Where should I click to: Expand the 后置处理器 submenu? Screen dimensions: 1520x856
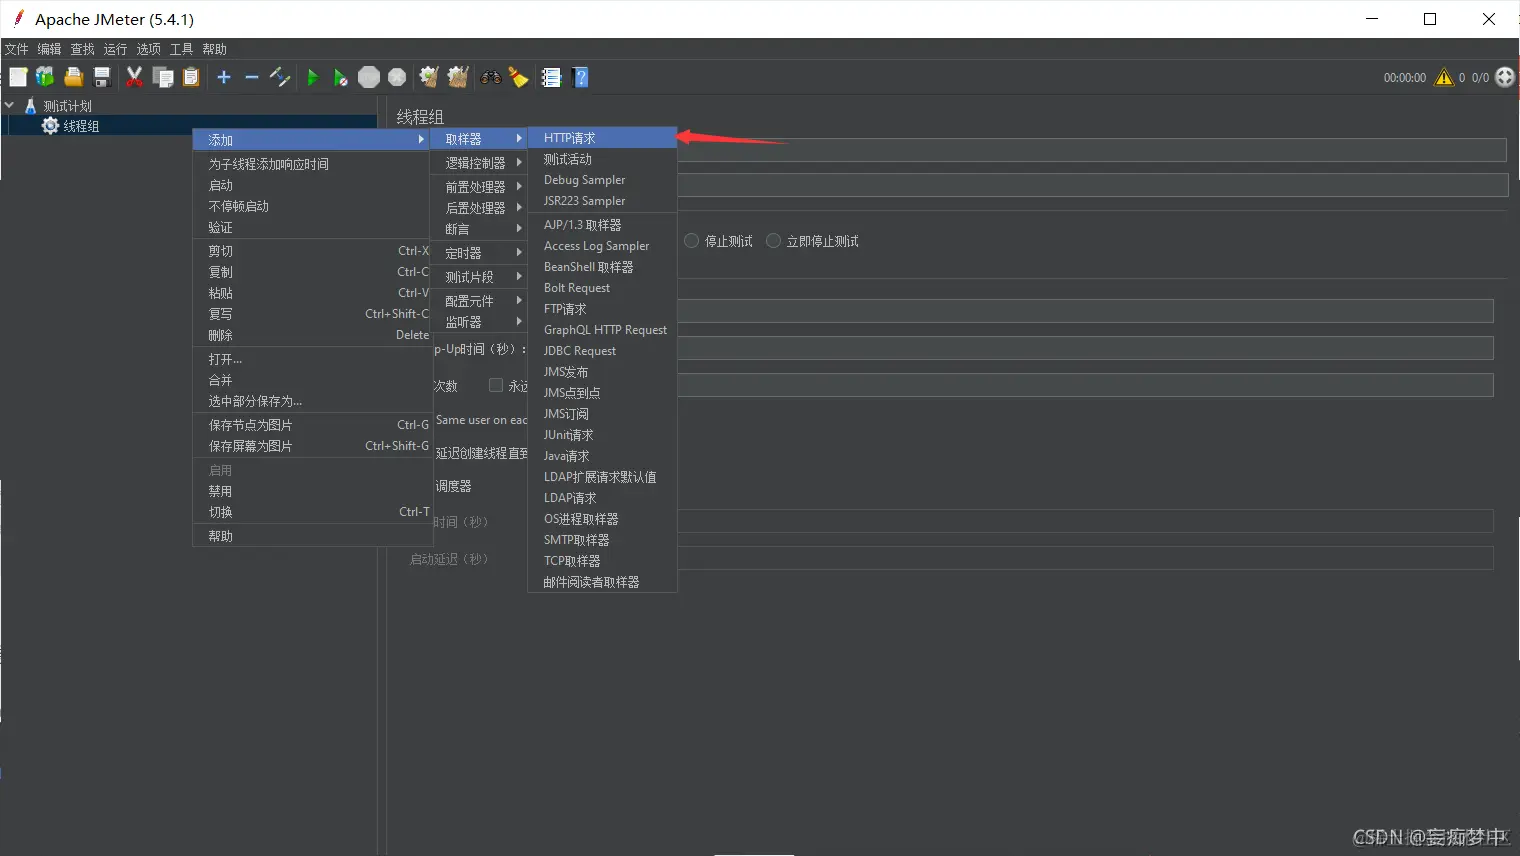click(478, 208)
